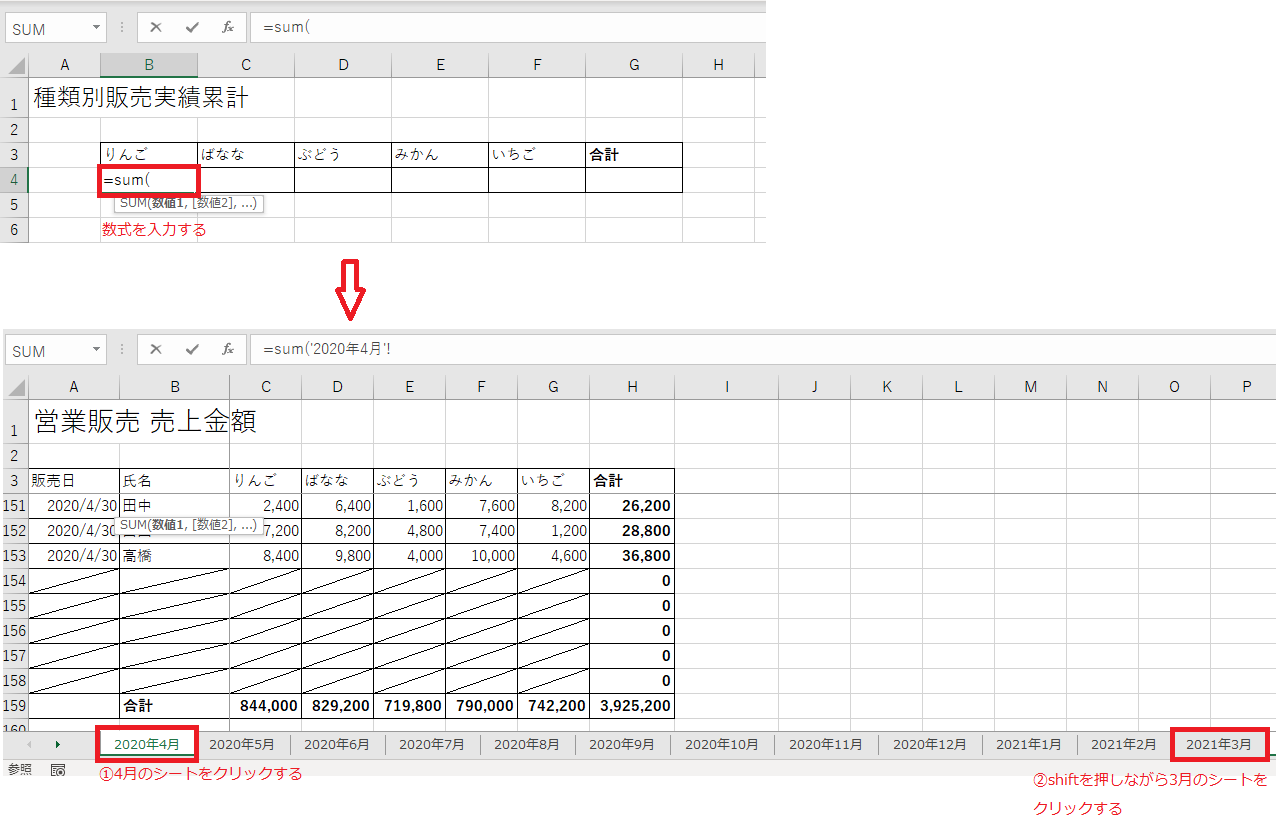Click the fx icon beside =sum('2020年4月'!
The image size is (1285, 837).
coord(228,349)
